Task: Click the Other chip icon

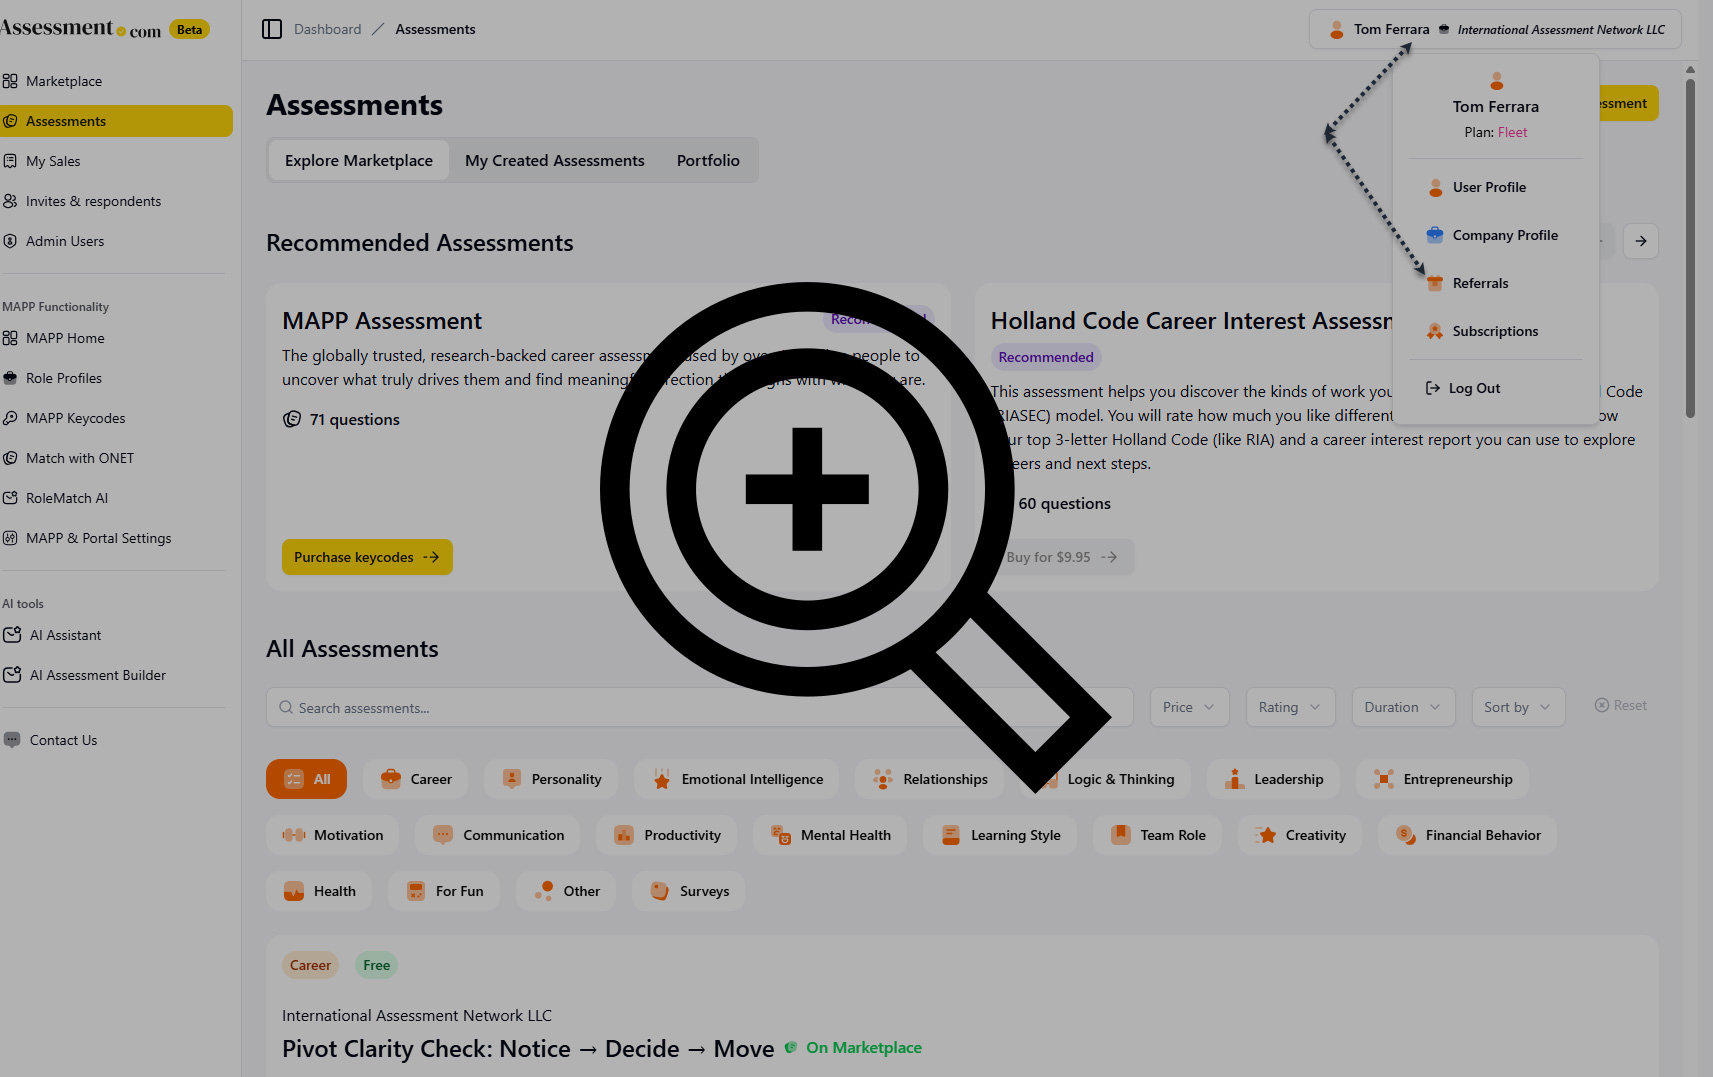Action: coord(544,891)
